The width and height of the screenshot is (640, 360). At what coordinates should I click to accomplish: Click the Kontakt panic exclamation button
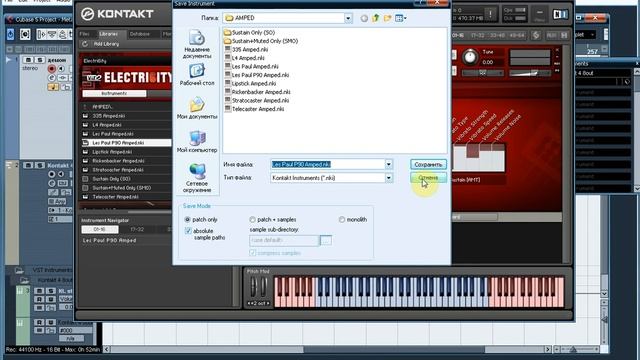click(x=490, y=14)
